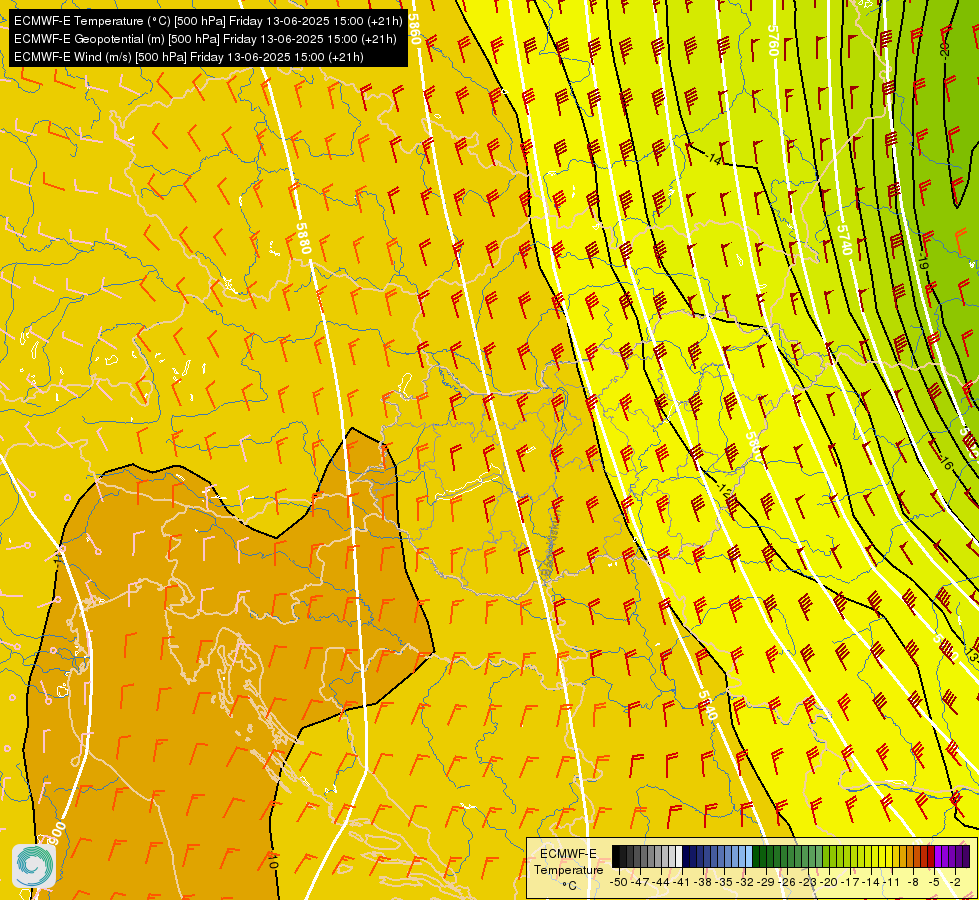Select the 'ECMWF-E Wind (m/s) [500 hPa]' title line

(189, 57)
